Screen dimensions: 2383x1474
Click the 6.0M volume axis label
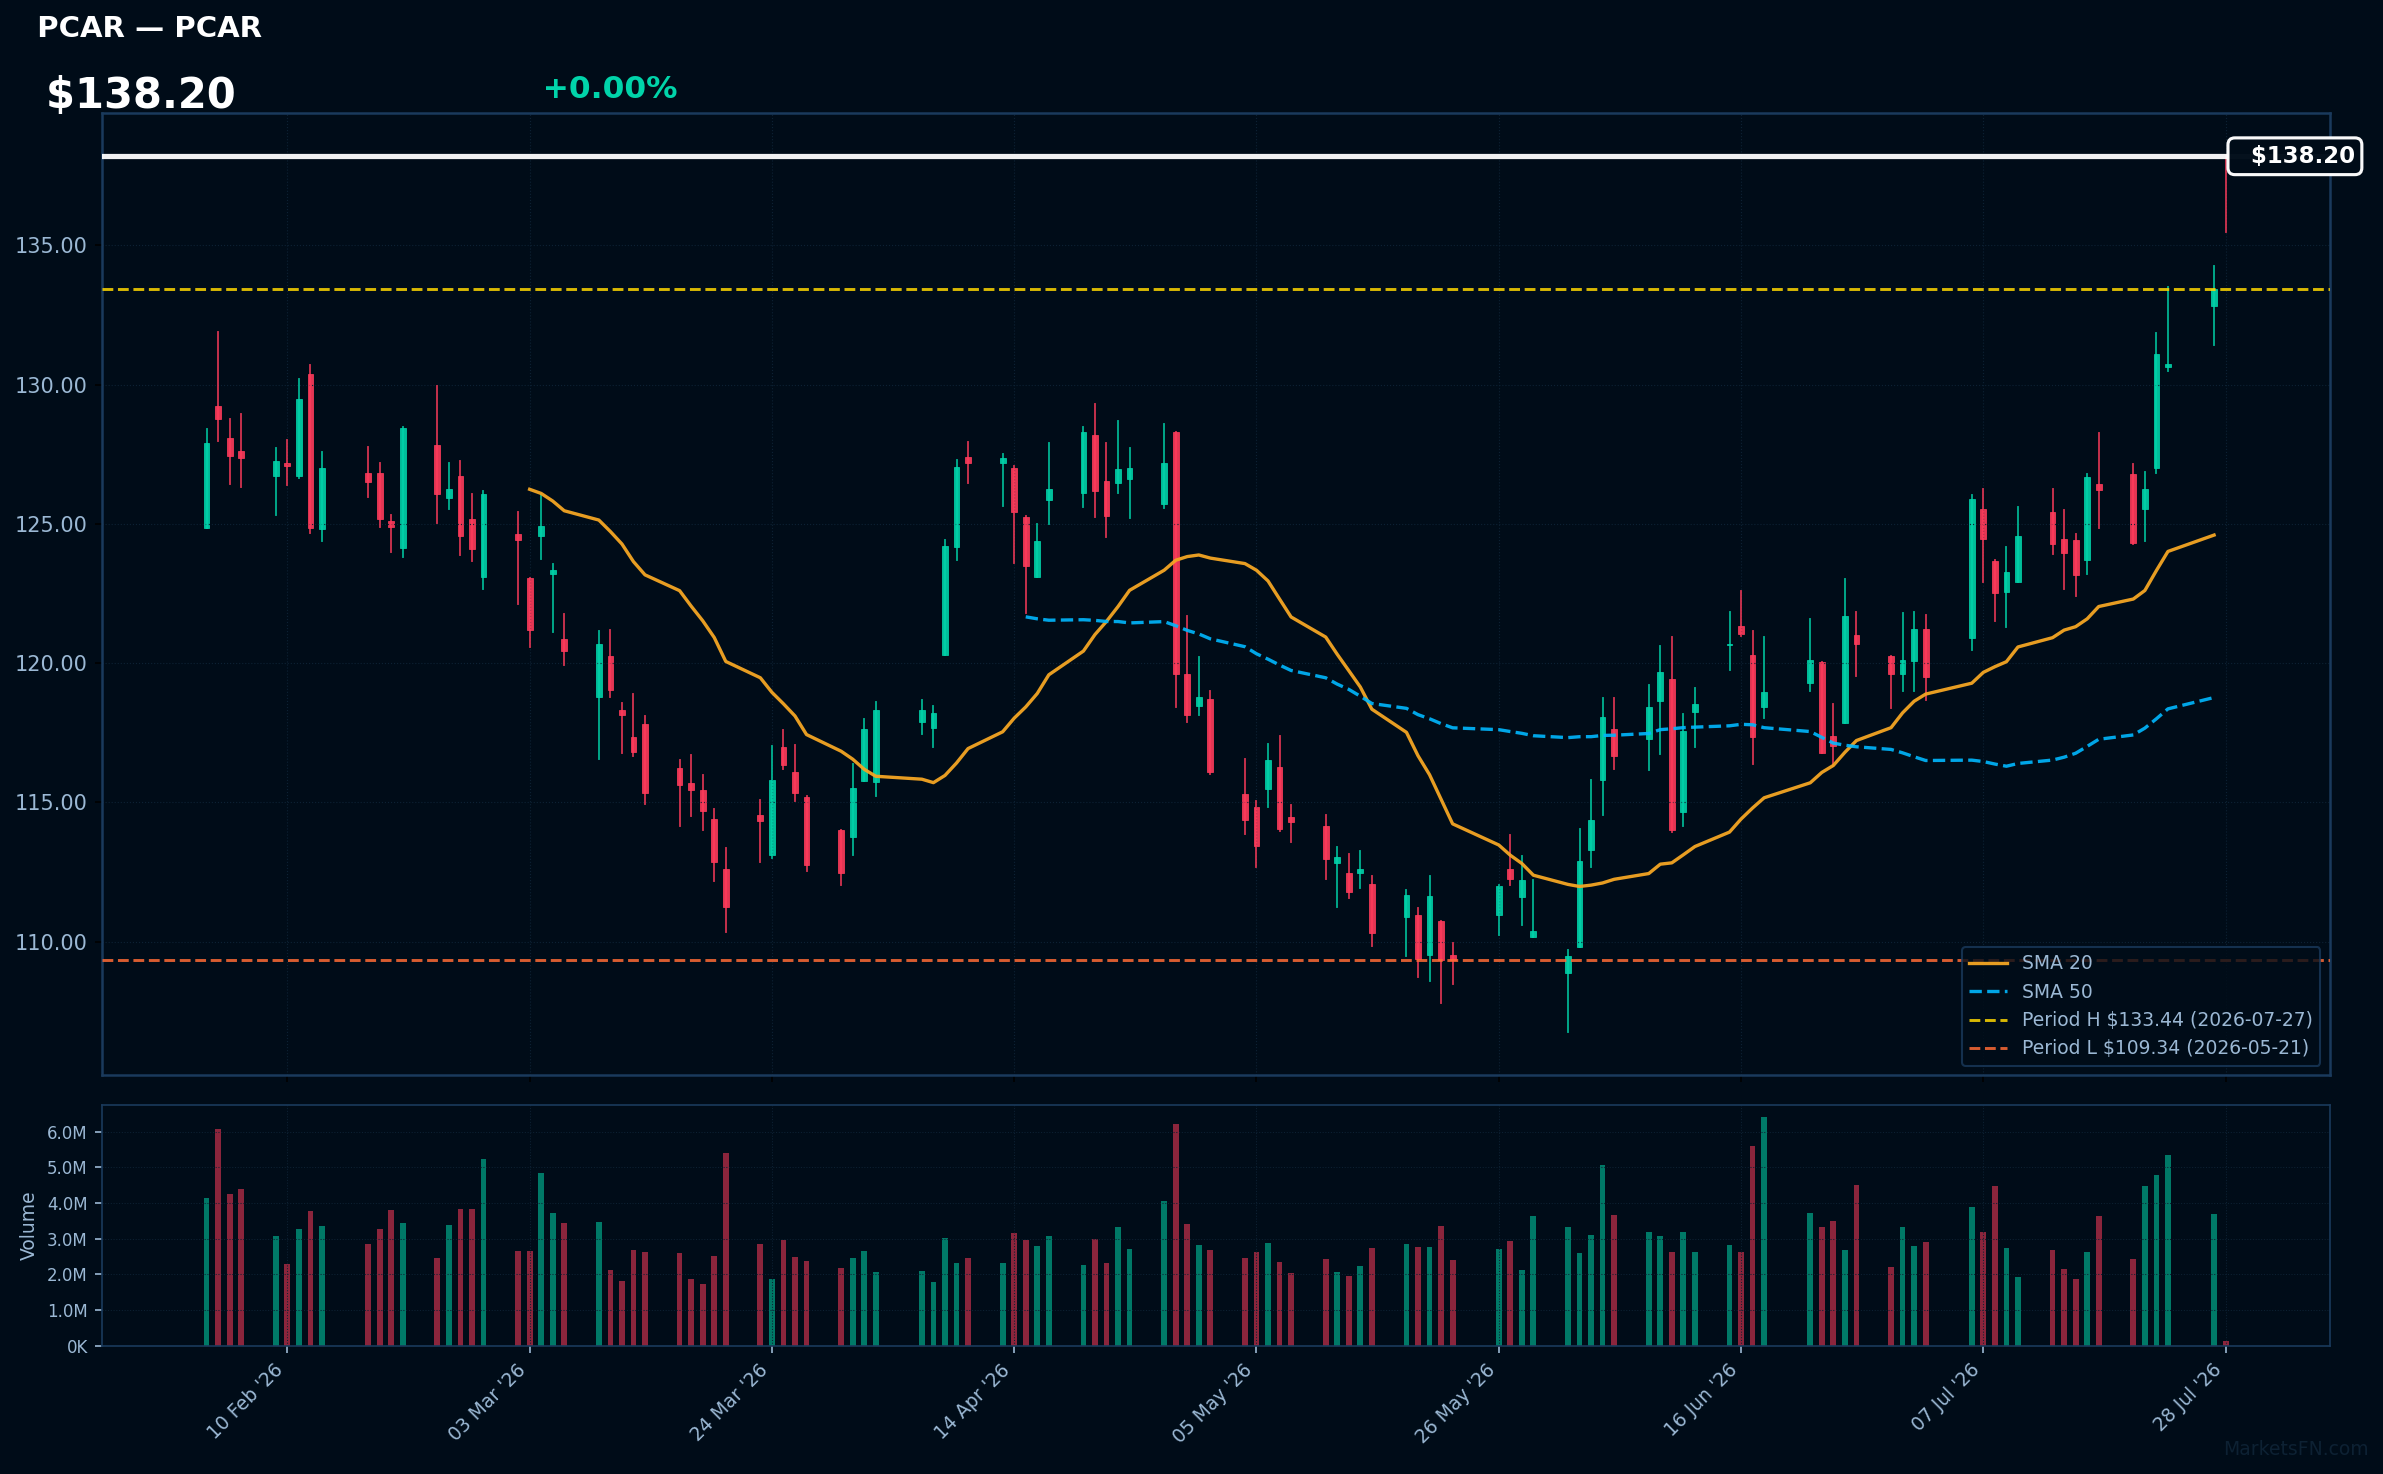pyautogui.click(x=67, y=1133)
